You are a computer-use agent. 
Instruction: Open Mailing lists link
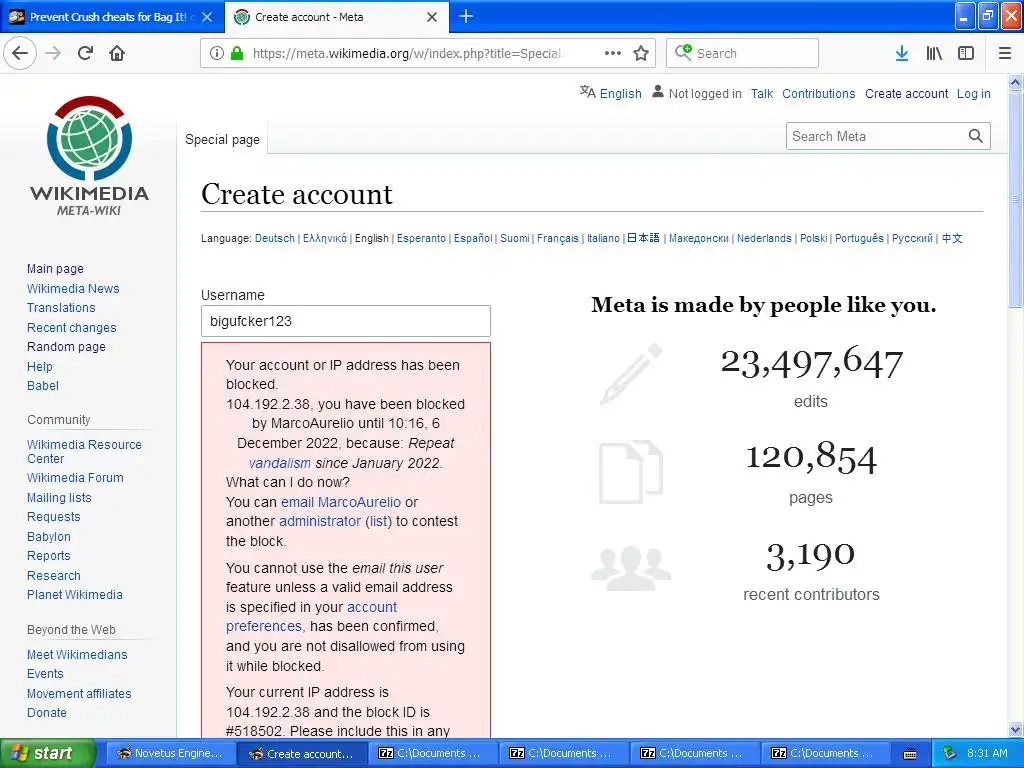(x=59, y=497)
